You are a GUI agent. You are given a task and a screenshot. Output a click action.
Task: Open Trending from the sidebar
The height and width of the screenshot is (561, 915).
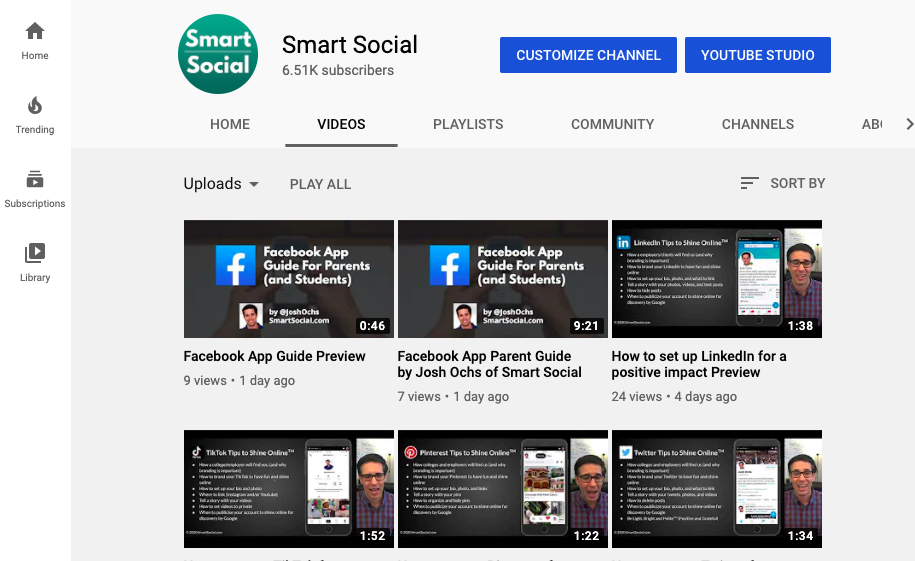click(35, 115)
